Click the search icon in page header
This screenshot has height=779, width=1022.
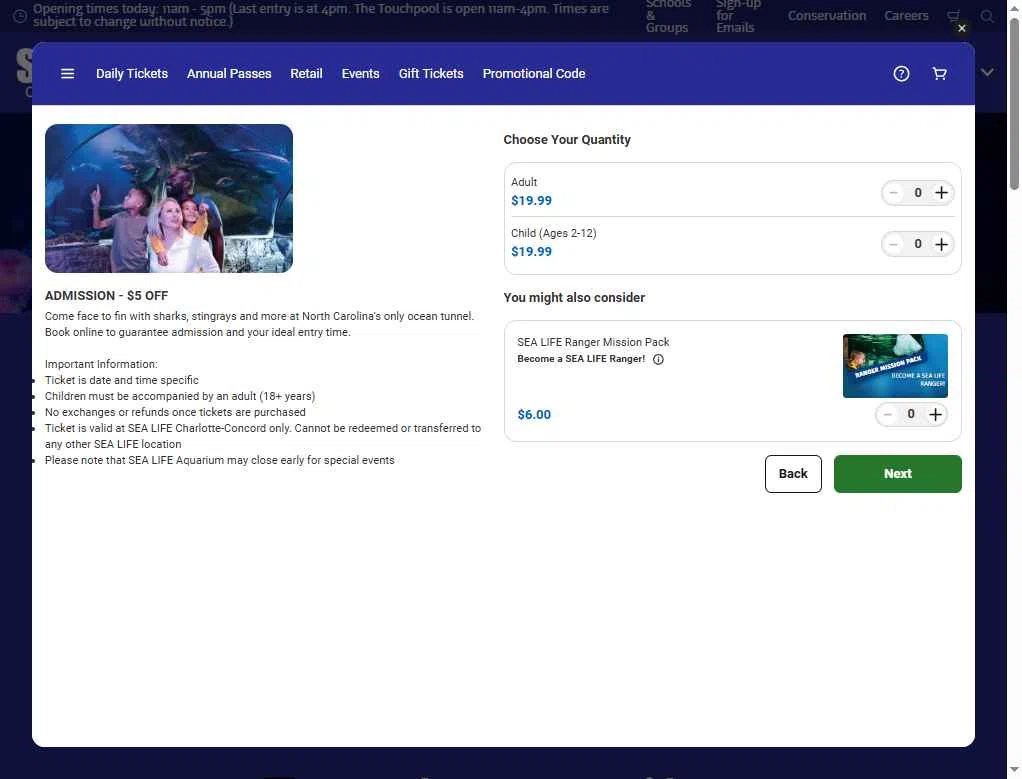987,16
